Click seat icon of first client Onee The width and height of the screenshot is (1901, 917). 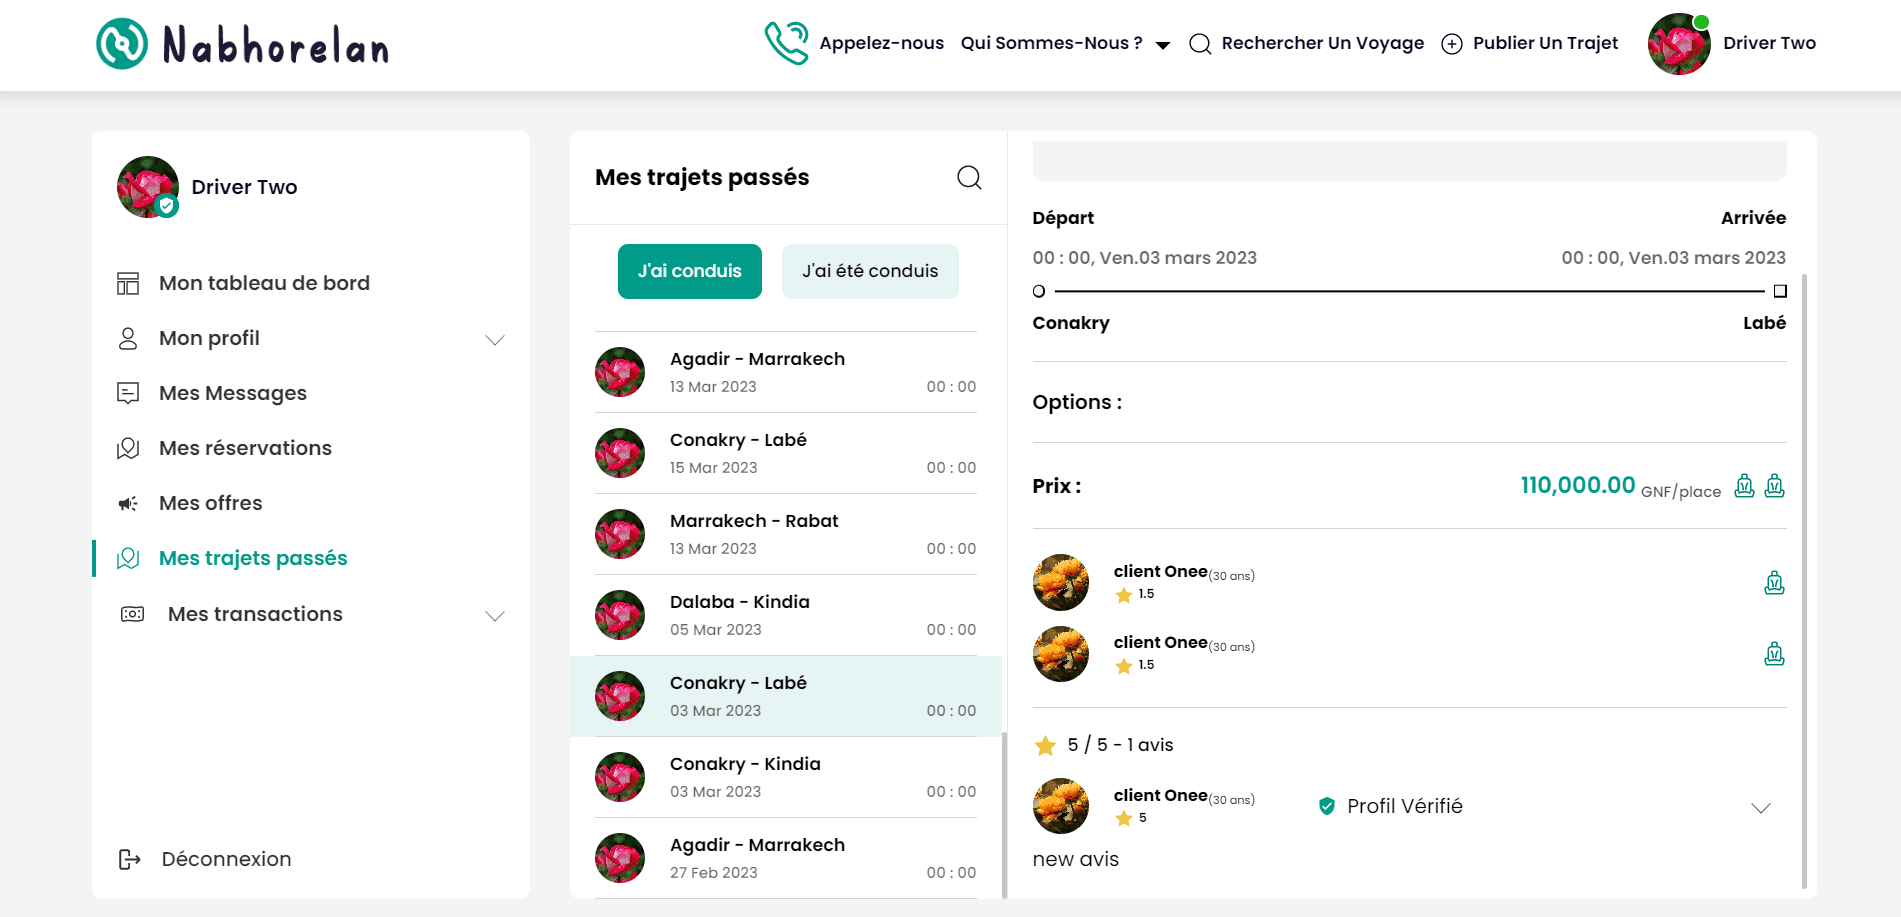pos(1775,583)
